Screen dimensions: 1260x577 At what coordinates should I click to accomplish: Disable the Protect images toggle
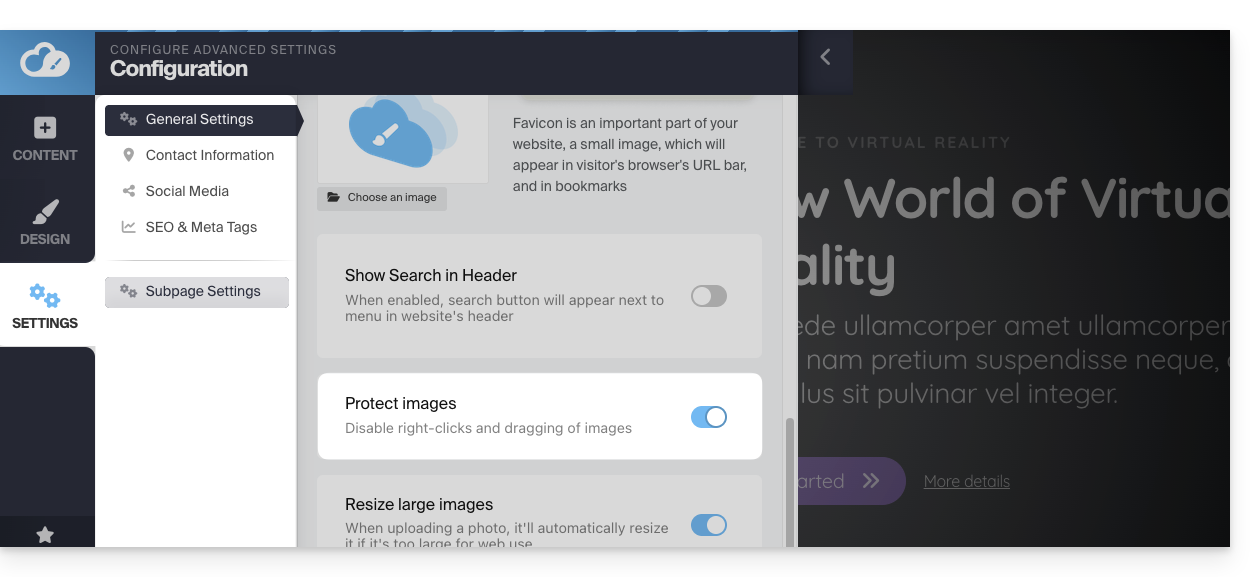(709, 417)
